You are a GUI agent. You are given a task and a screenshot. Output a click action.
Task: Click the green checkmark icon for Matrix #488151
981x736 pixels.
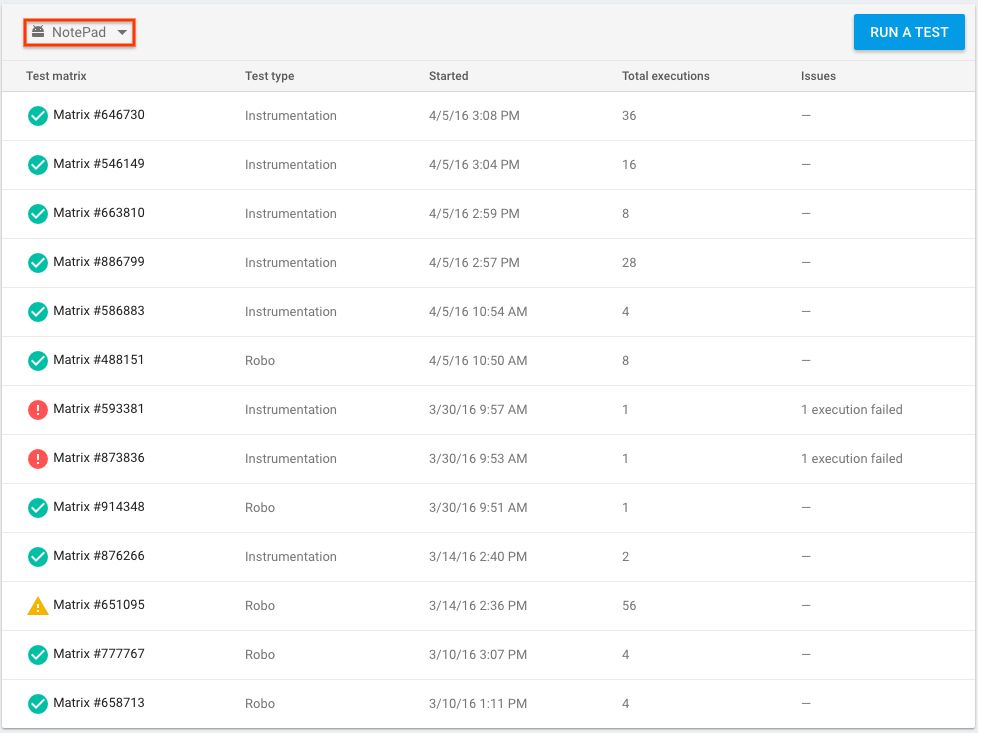coord(38,361)
